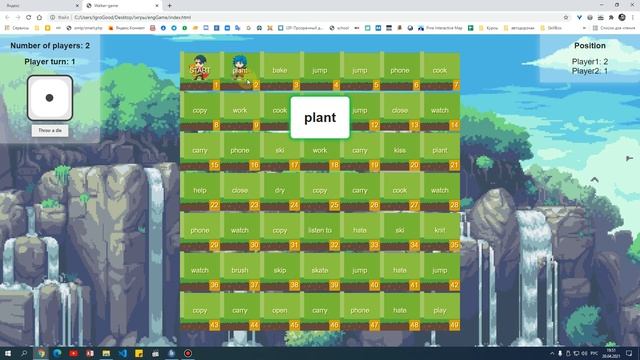Reload the page with the refresh icon
Image resolution: width=640 pixels, height=360 pixels.
point(29,18)
